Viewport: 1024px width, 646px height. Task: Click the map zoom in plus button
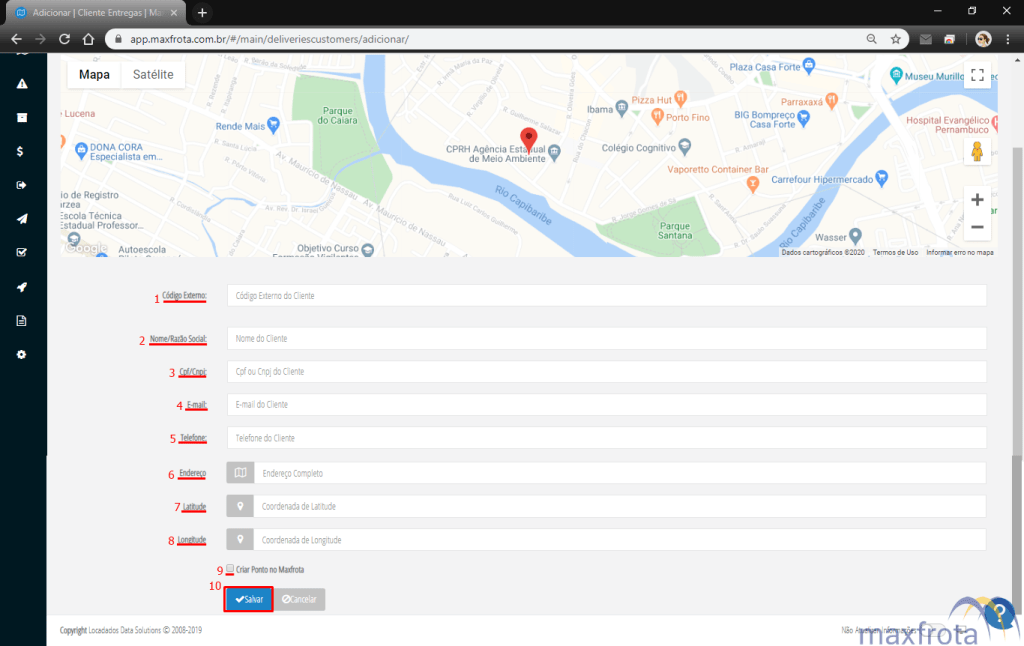pyautogui.click(x=977, y=200)
